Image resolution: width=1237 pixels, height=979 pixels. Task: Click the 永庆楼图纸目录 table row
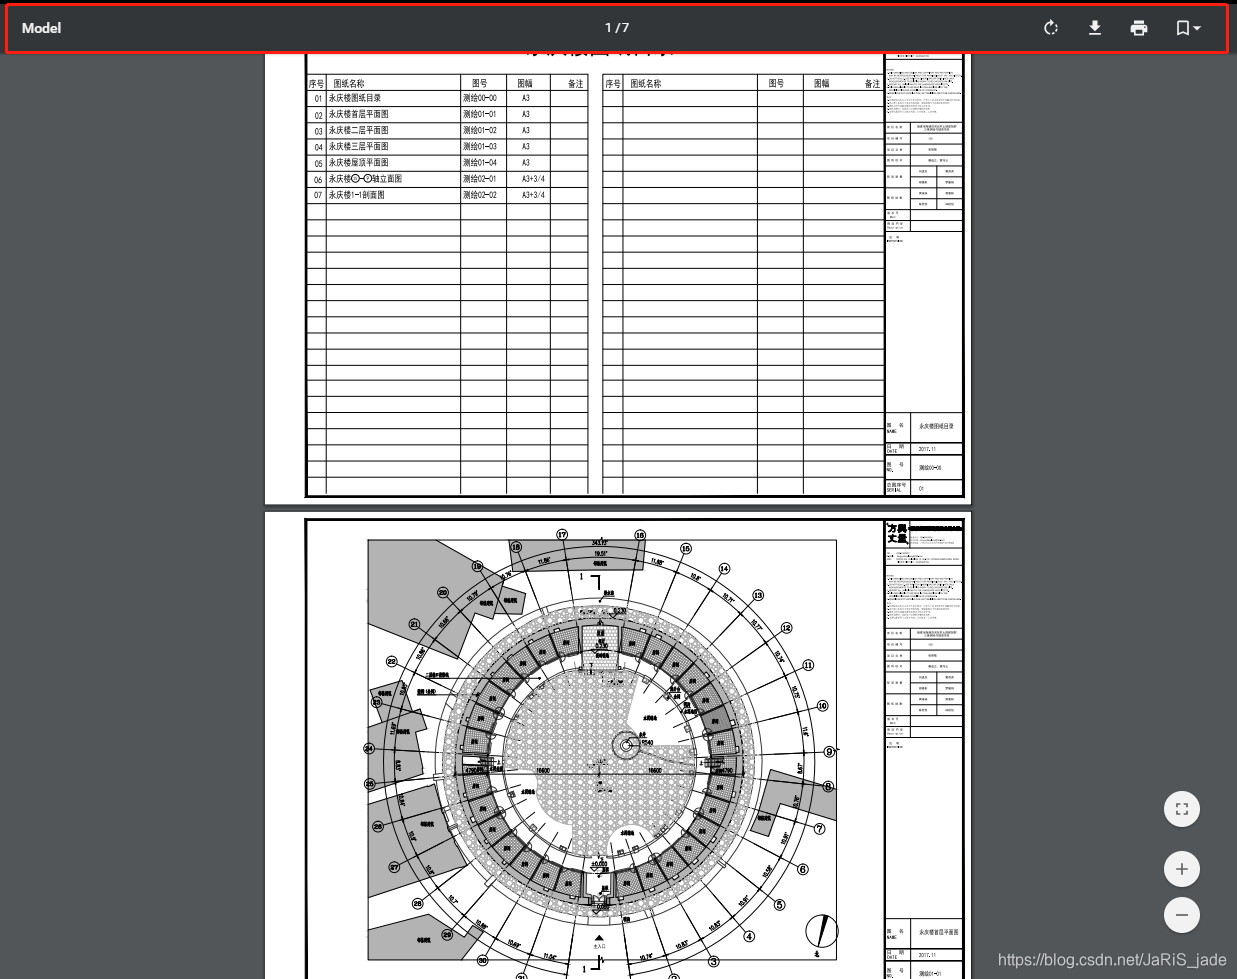point(446,98)
